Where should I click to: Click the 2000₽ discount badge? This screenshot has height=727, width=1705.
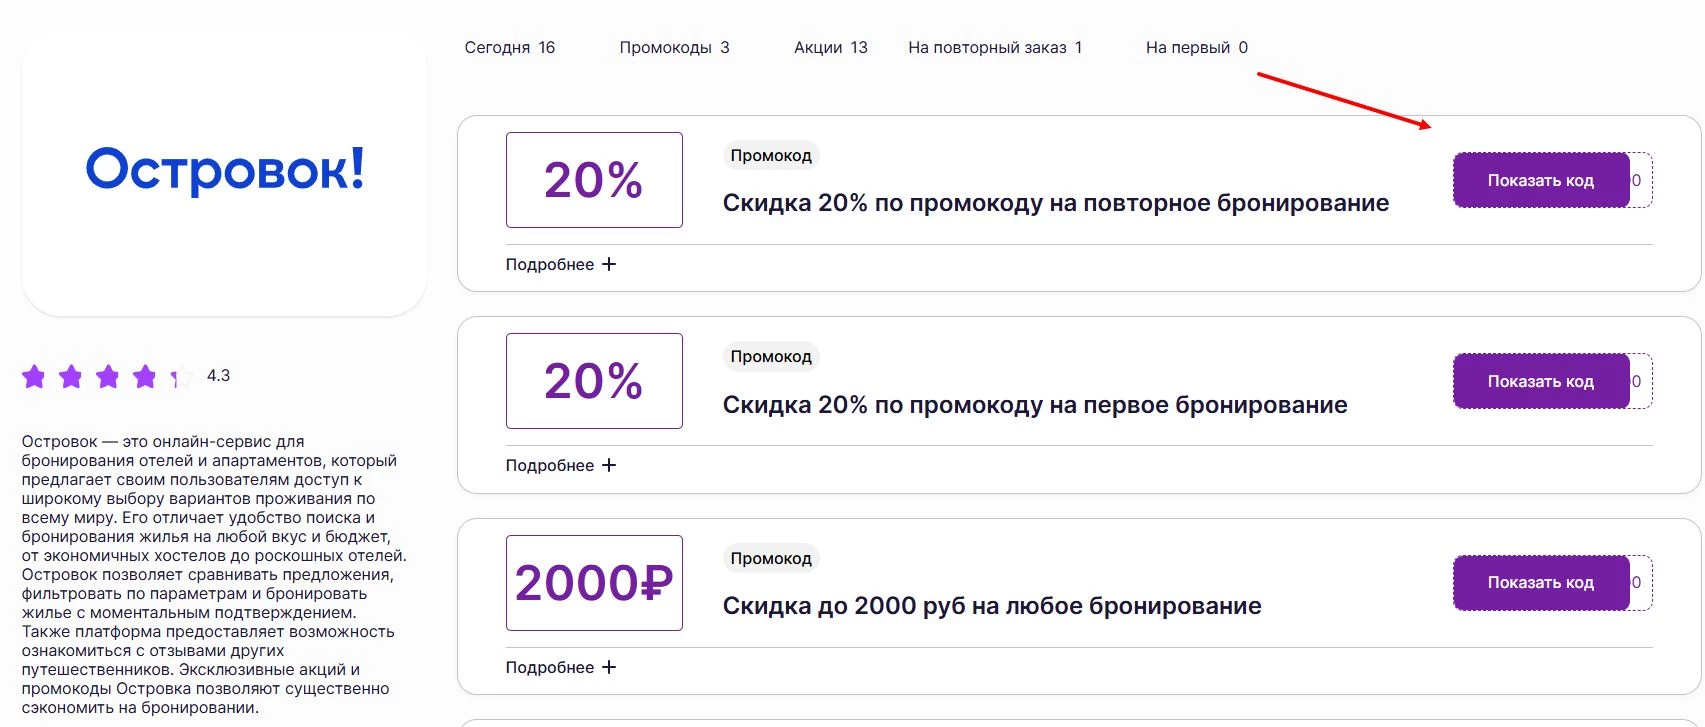click(x=594, y=583)
